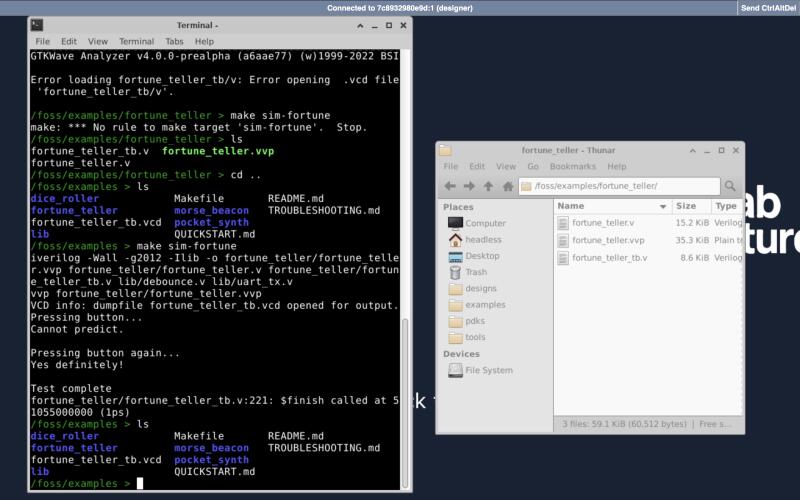Go forward in Thunar navigation

click(x=469, y=186)
